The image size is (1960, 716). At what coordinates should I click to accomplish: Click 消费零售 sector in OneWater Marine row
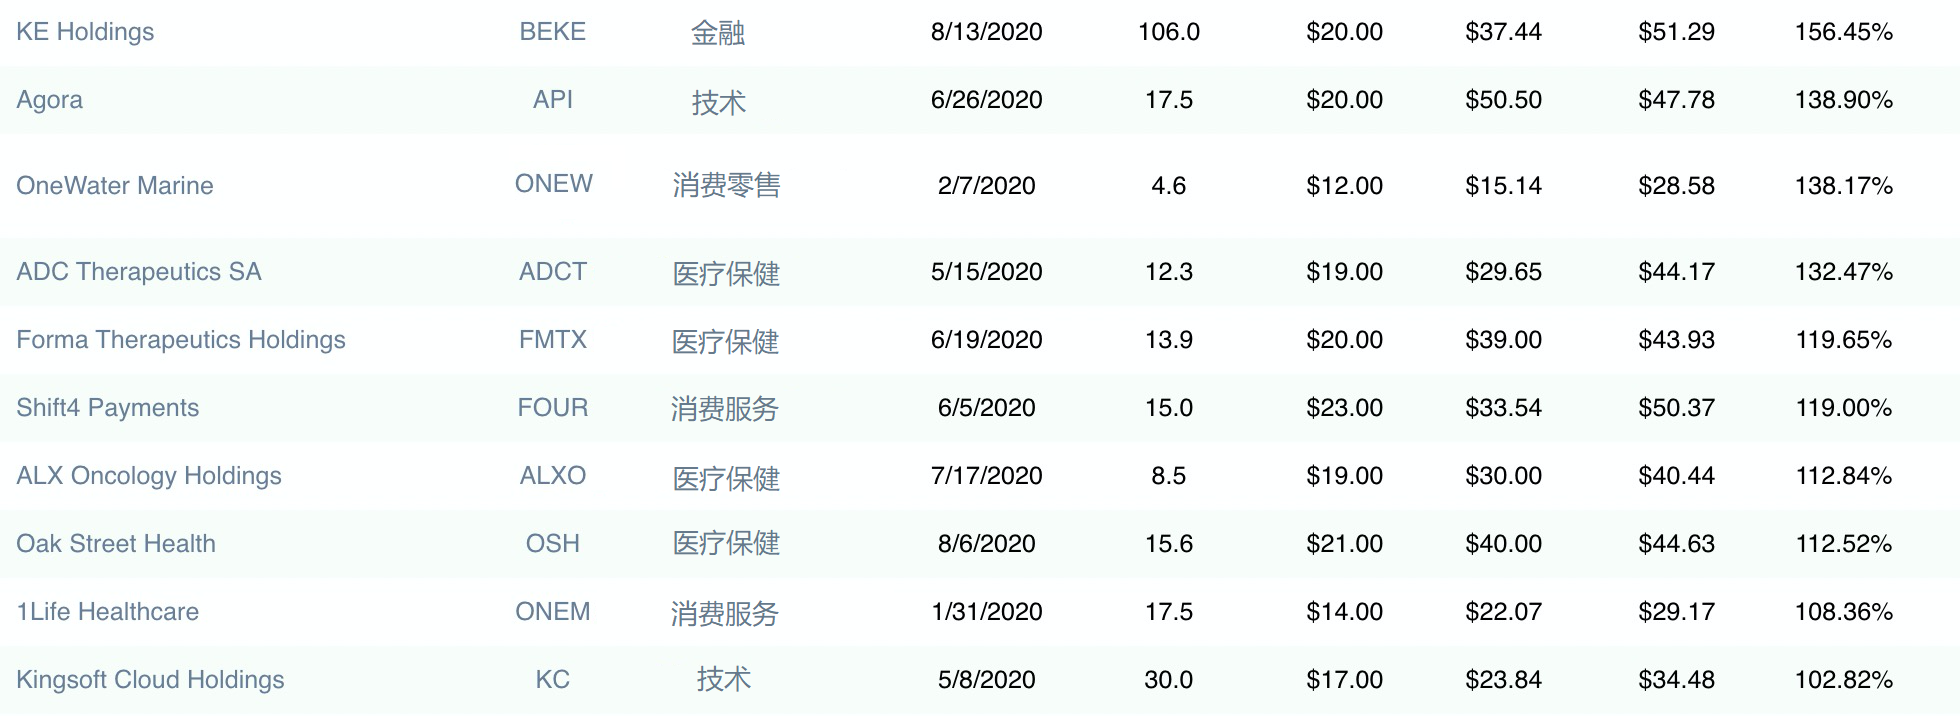click(x=727, y=185)
